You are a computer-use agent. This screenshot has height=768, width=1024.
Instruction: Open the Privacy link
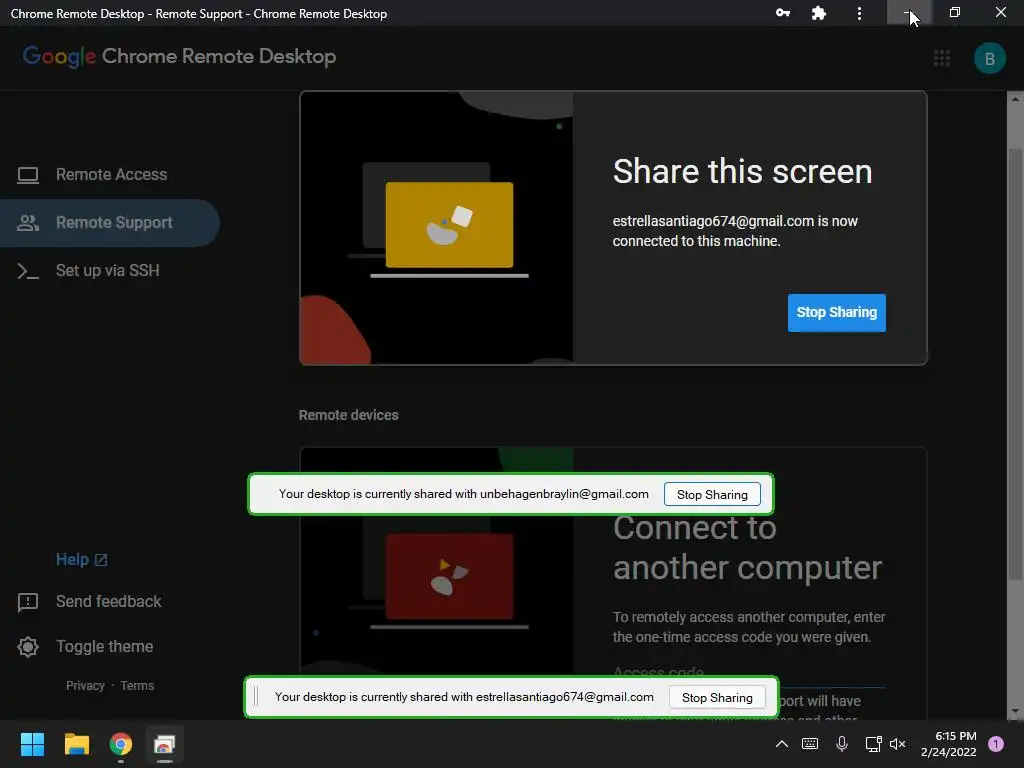[85, 686]
